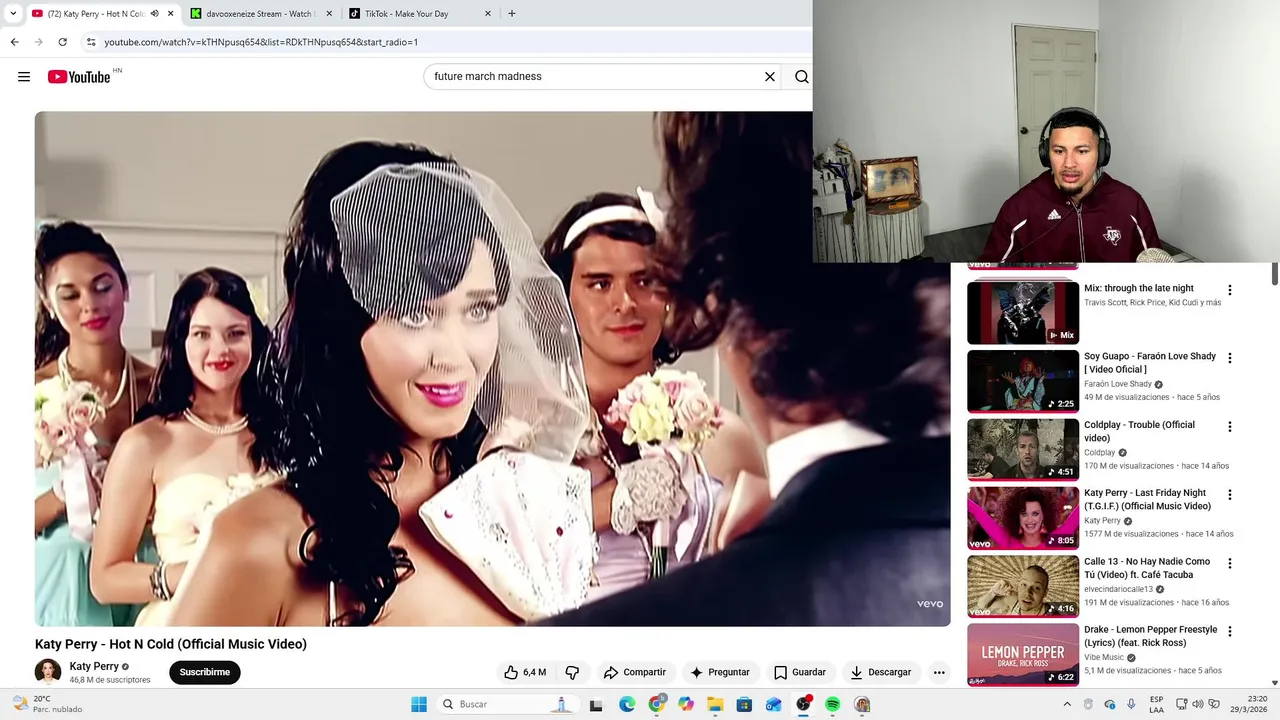This screenshot has height=720, width=1280.
Task: Open Chrome from the taskbar
Action: click(x=656, y=704)
